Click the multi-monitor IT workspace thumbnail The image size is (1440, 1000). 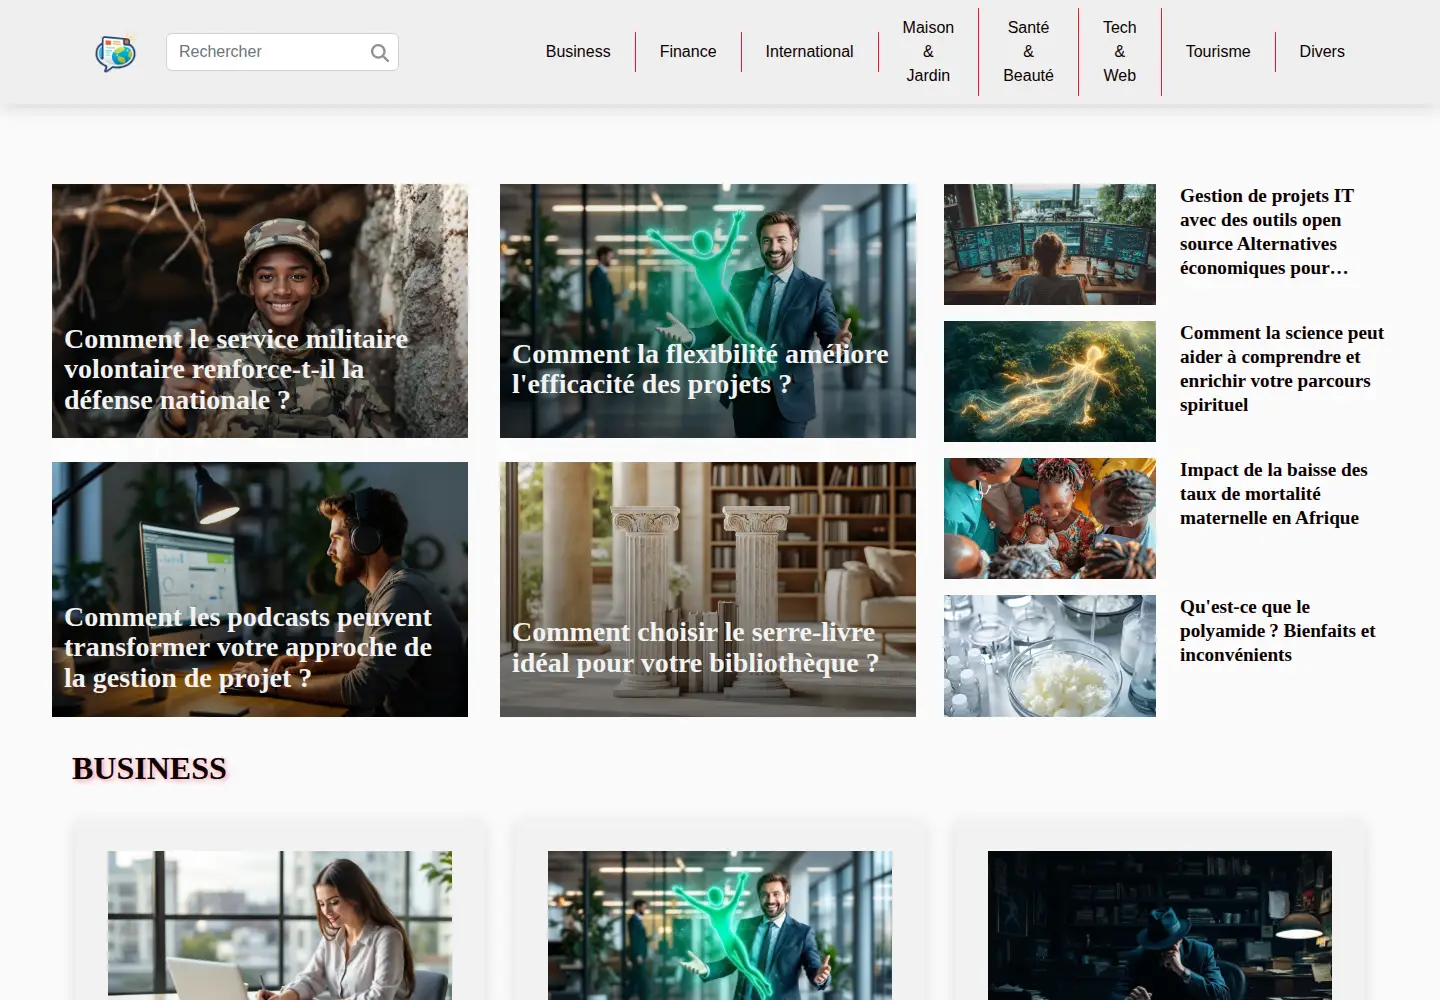1050,244
